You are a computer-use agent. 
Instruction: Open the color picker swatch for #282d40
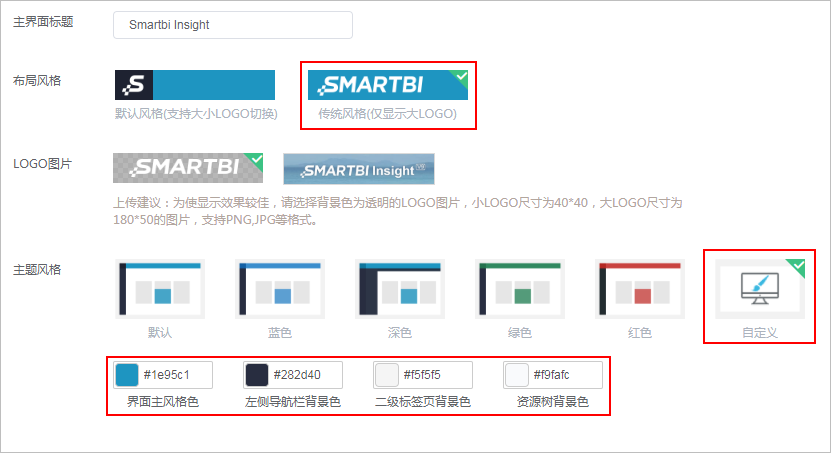click(x=257, y=375)
